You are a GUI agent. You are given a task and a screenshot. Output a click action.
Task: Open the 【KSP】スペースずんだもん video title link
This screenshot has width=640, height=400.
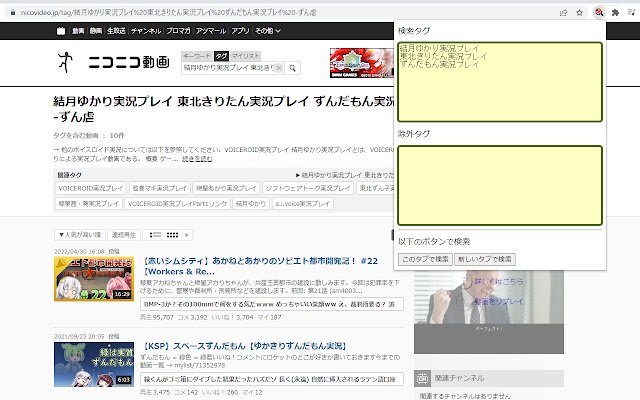tap(245, 346)
